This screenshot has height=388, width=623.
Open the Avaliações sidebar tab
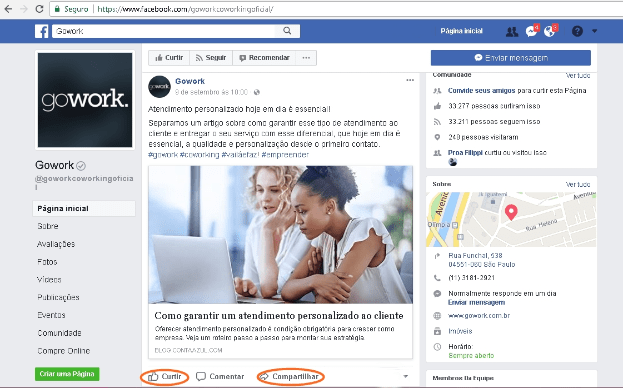(x=56, y=244)
